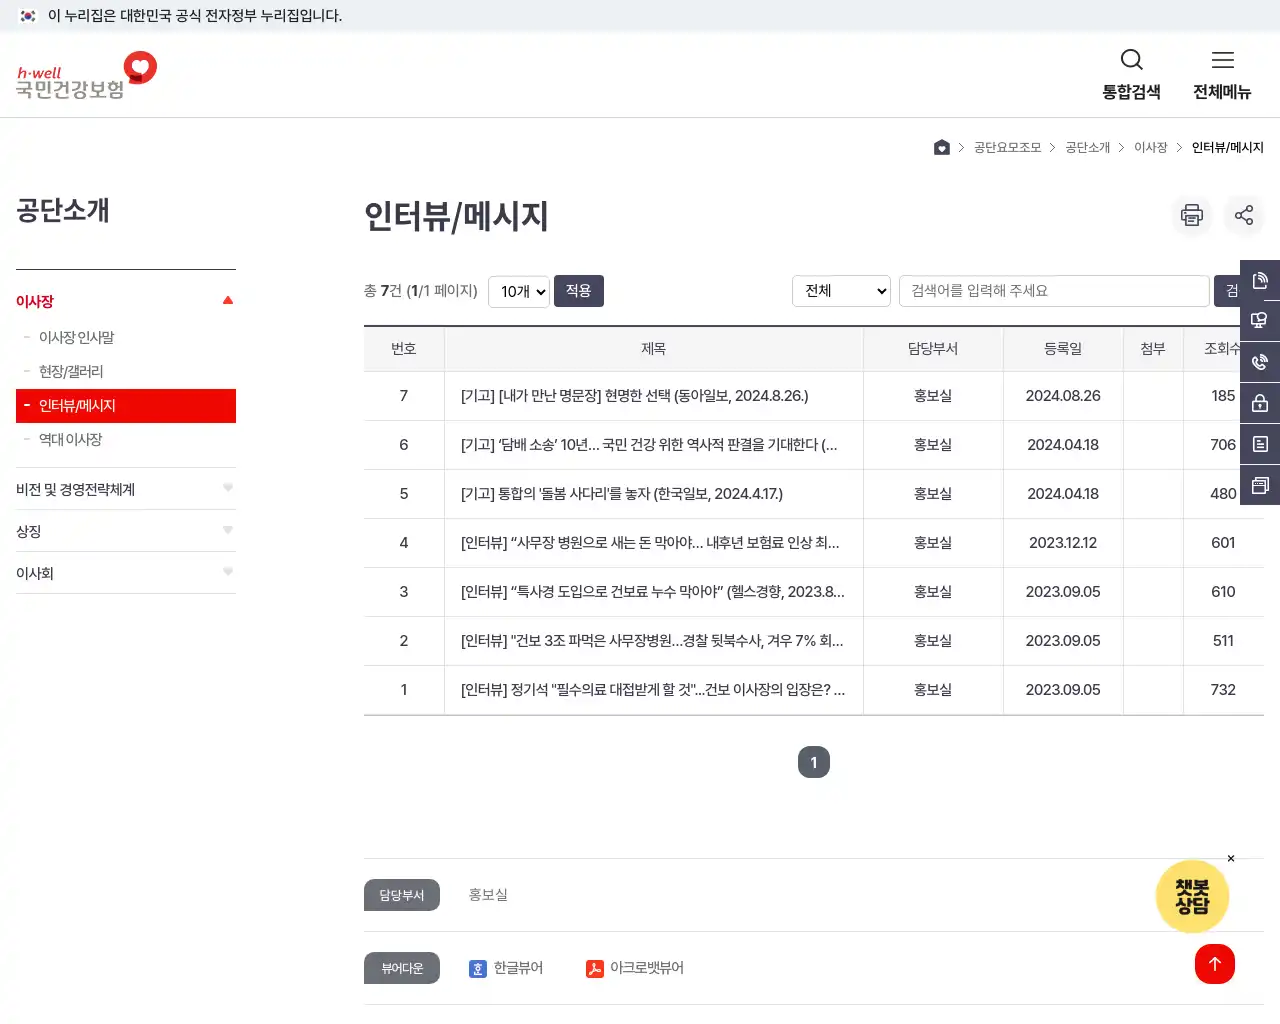The width and height of the screenshot is (1280, 1024).
Task: Click view count 601
Action: coord(1223,543)
